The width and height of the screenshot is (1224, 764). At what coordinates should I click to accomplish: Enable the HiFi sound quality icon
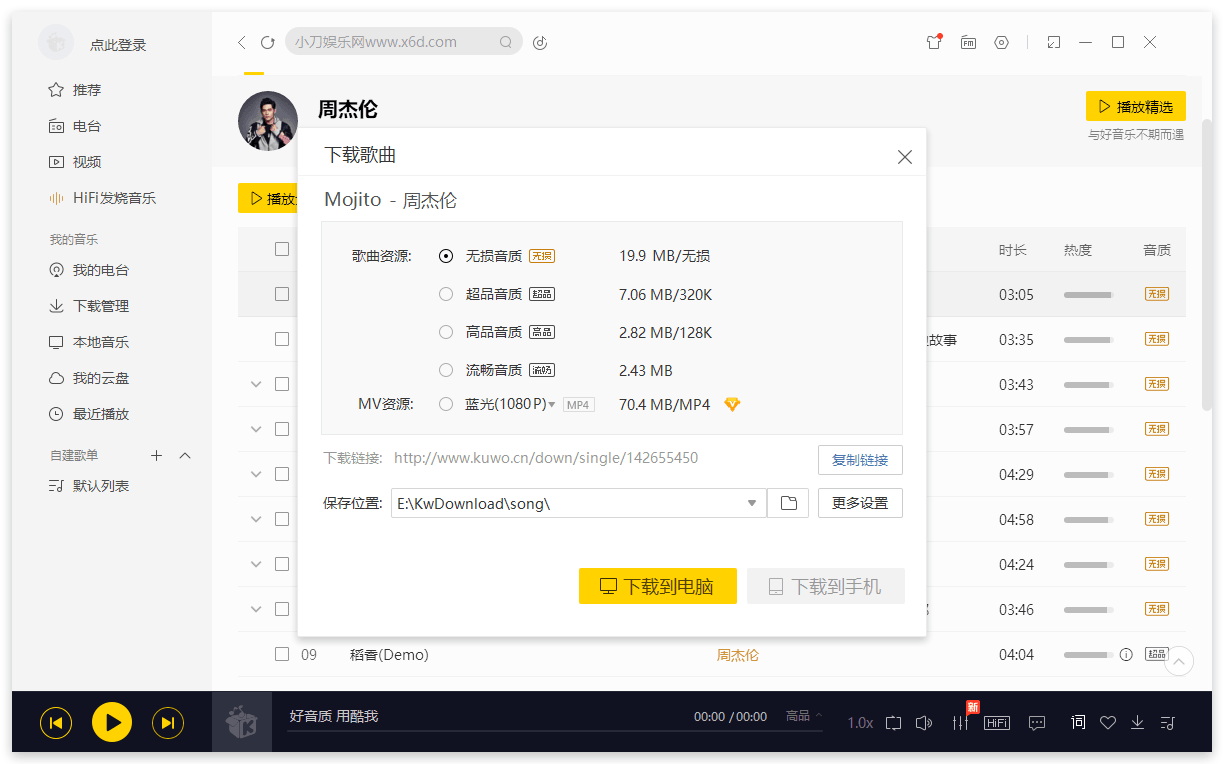[x=996, y=722]
